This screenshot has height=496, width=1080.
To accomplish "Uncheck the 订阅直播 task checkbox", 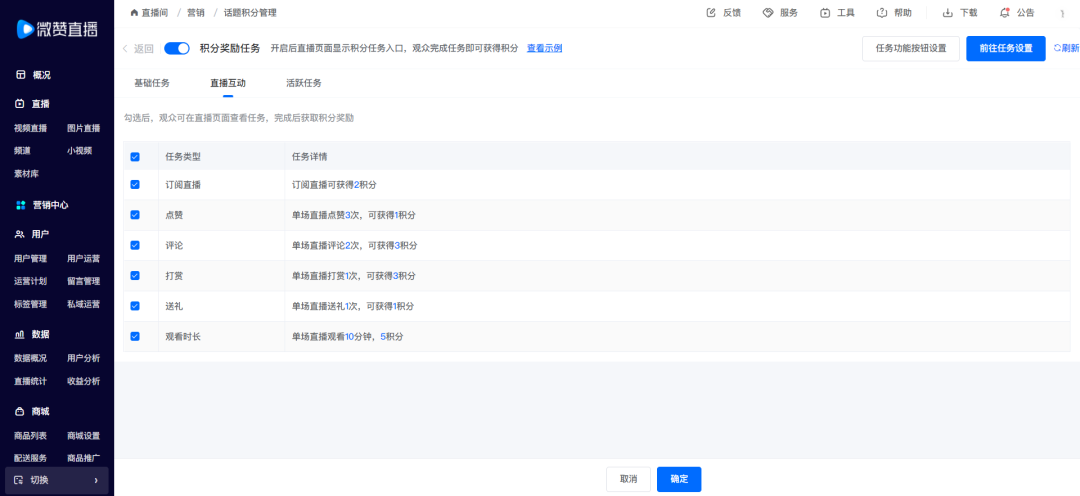I will (x=135, y=185).
